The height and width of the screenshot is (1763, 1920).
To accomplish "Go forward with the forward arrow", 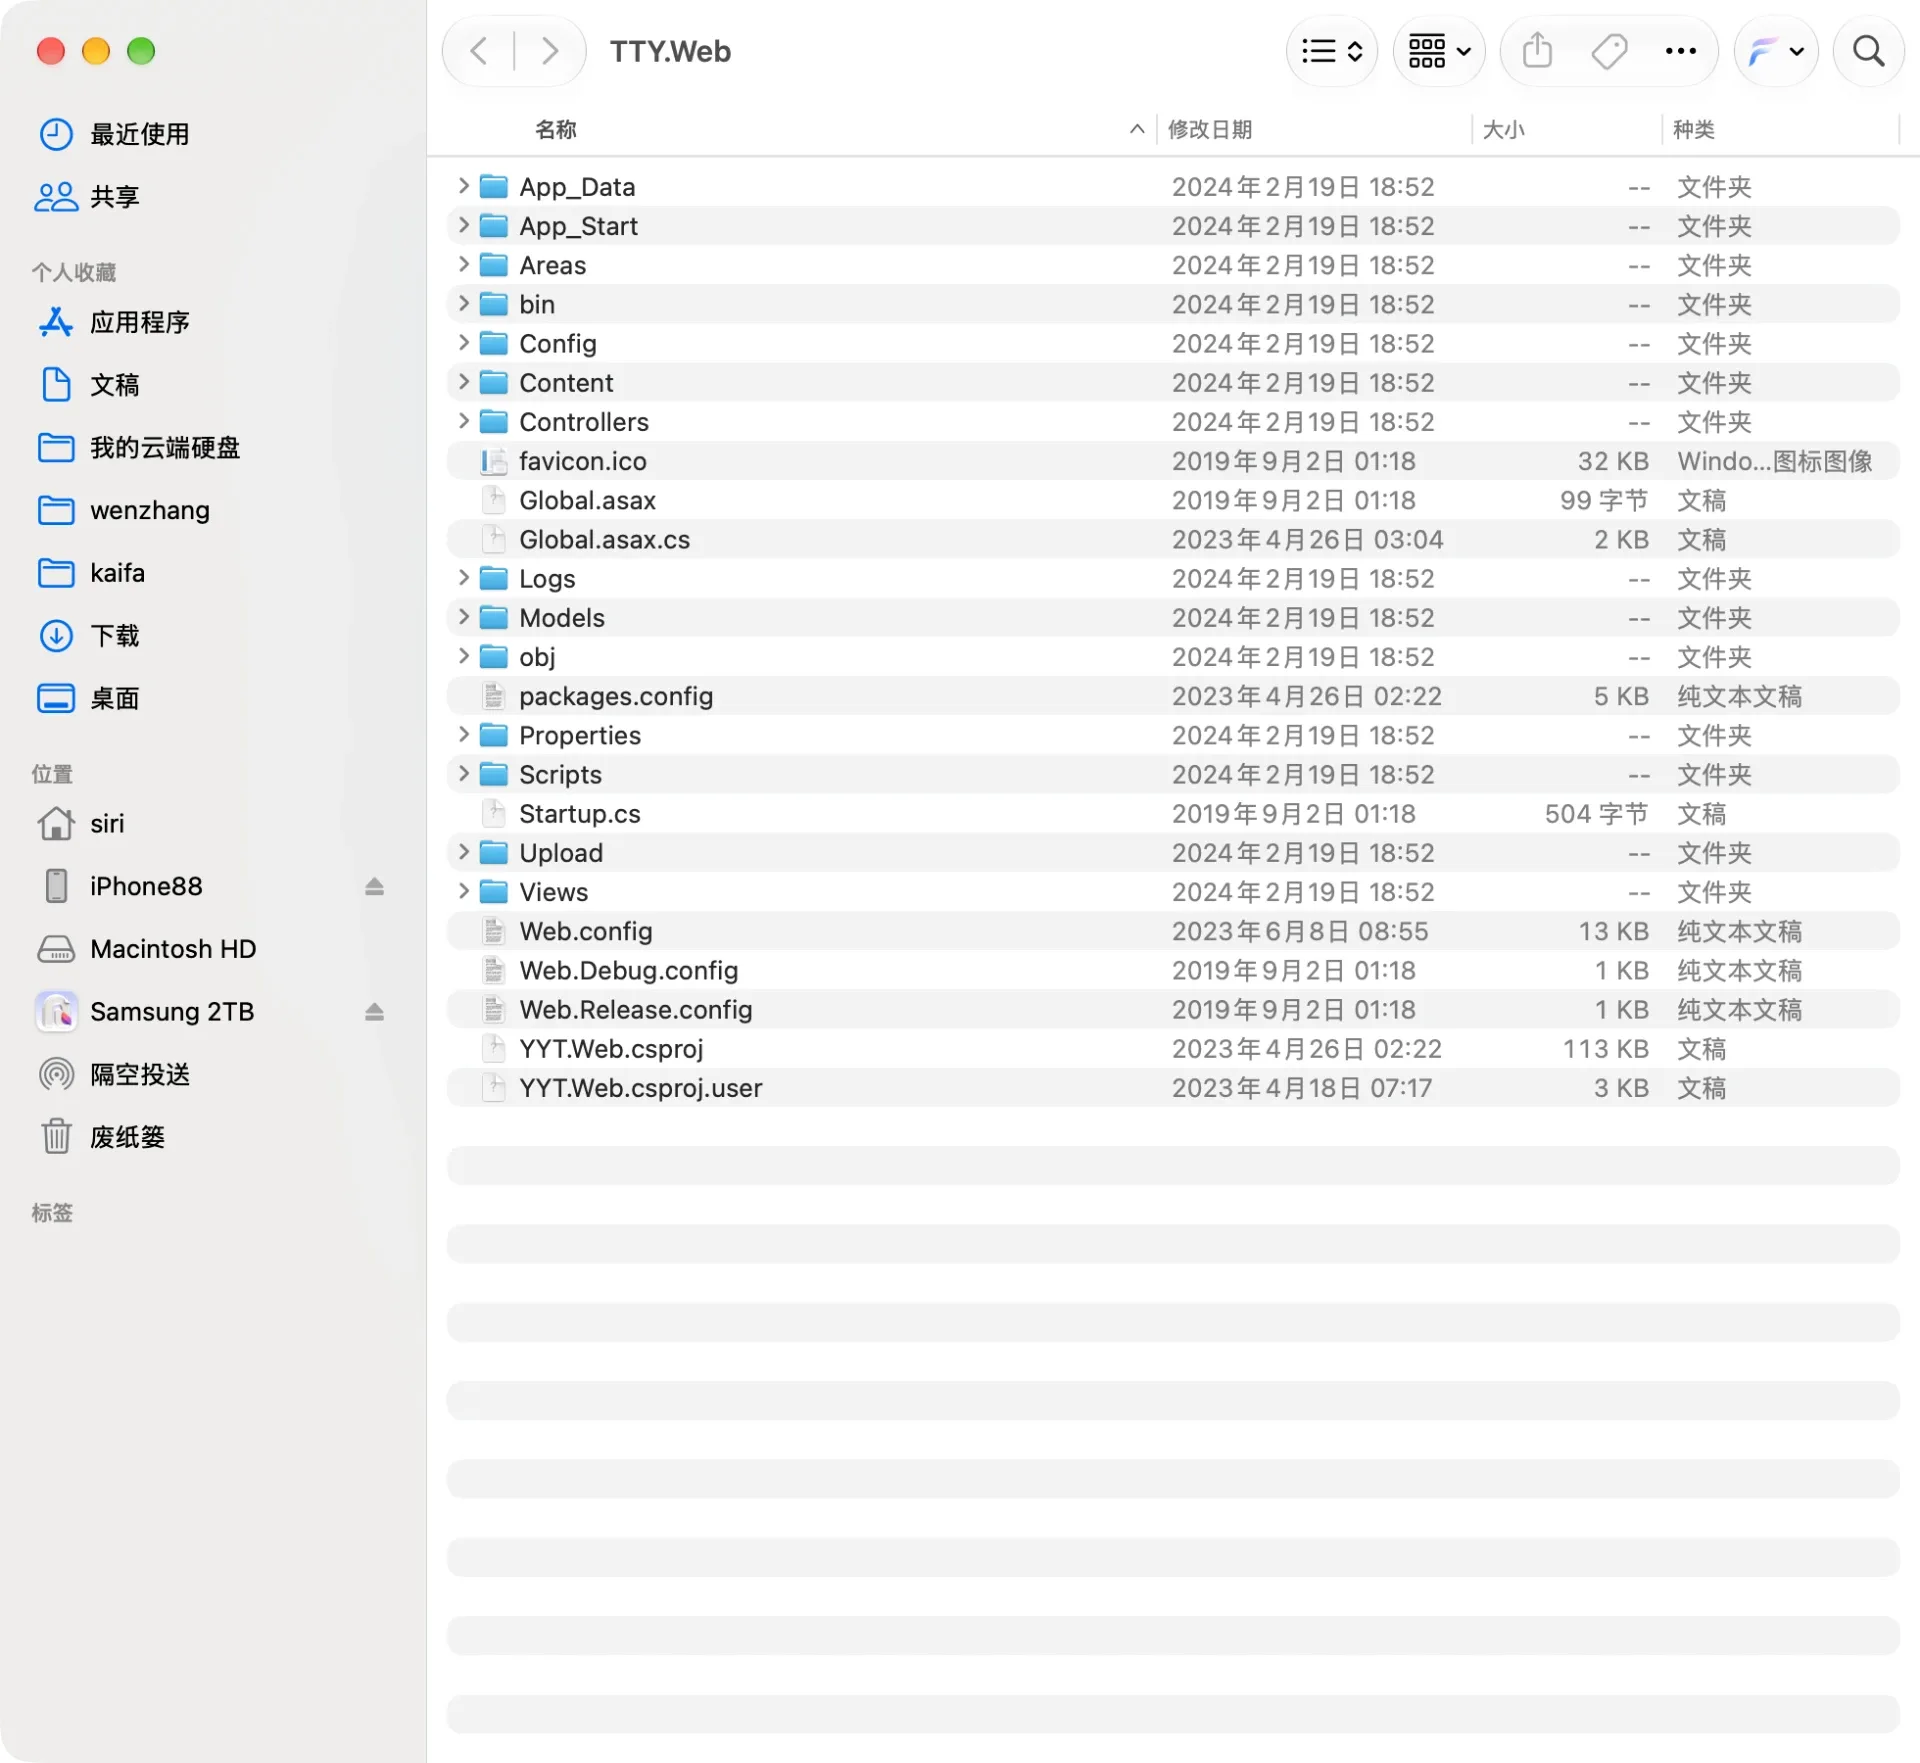I will (549, 51).
